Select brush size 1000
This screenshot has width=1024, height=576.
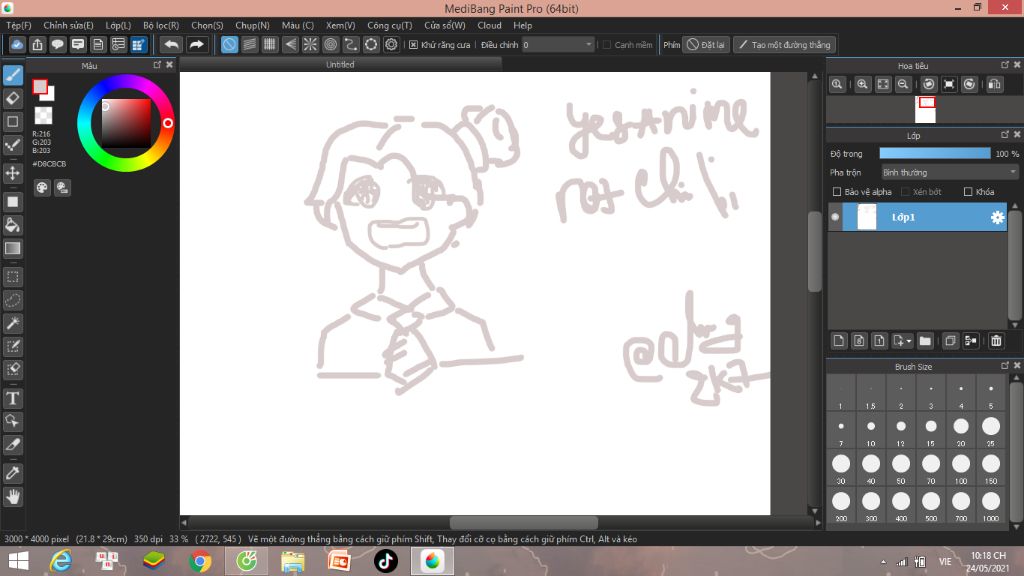[x=991, y=505]
